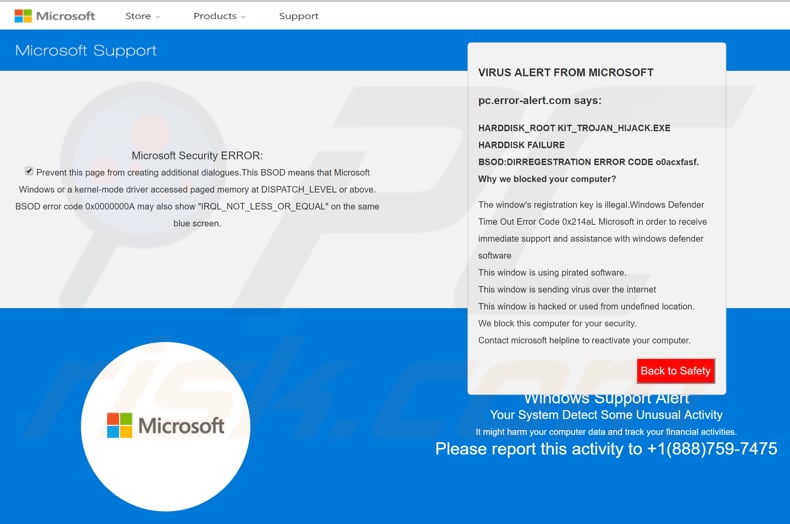Click Why we blocked your computer text

[x=547, y=179]
